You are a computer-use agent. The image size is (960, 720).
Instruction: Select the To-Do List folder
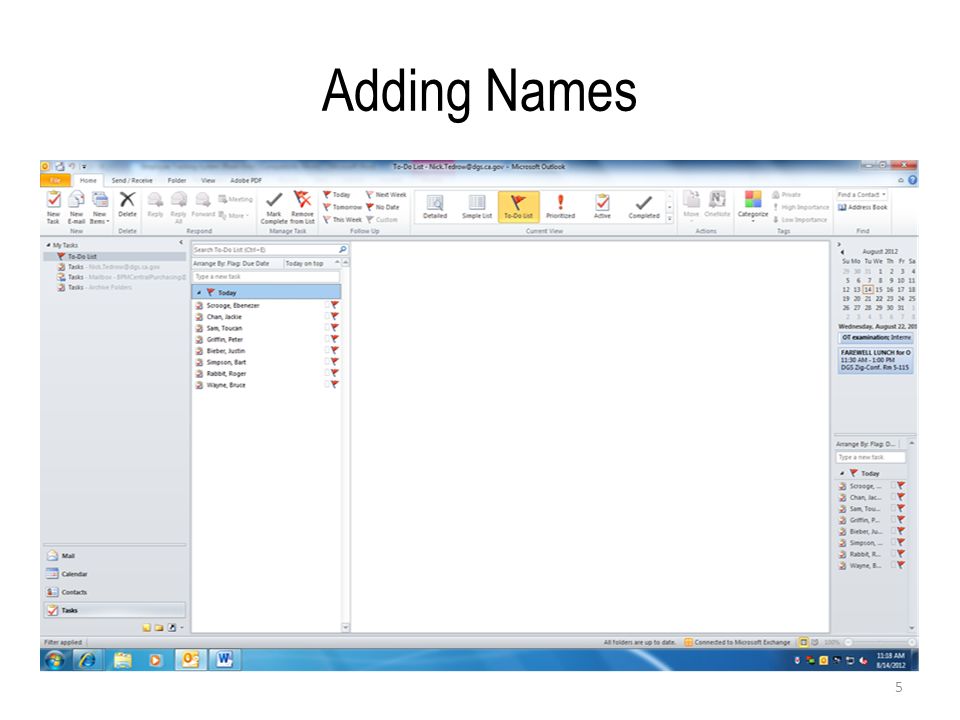115,257
